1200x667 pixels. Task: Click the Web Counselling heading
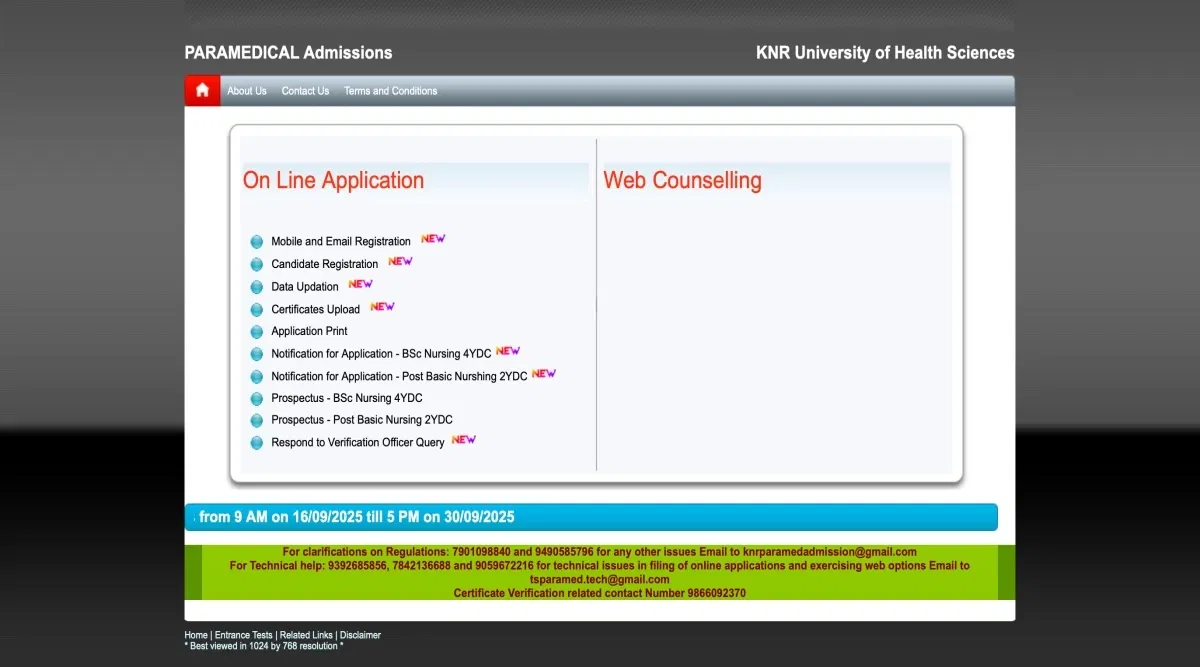683,181
